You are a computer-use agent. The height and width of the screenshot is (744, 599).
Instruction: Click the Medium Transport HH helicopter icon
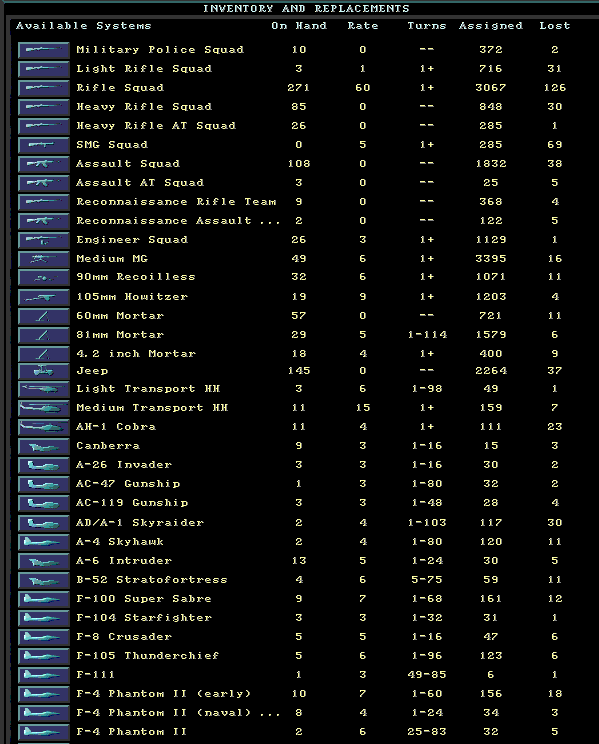point(44,409)
